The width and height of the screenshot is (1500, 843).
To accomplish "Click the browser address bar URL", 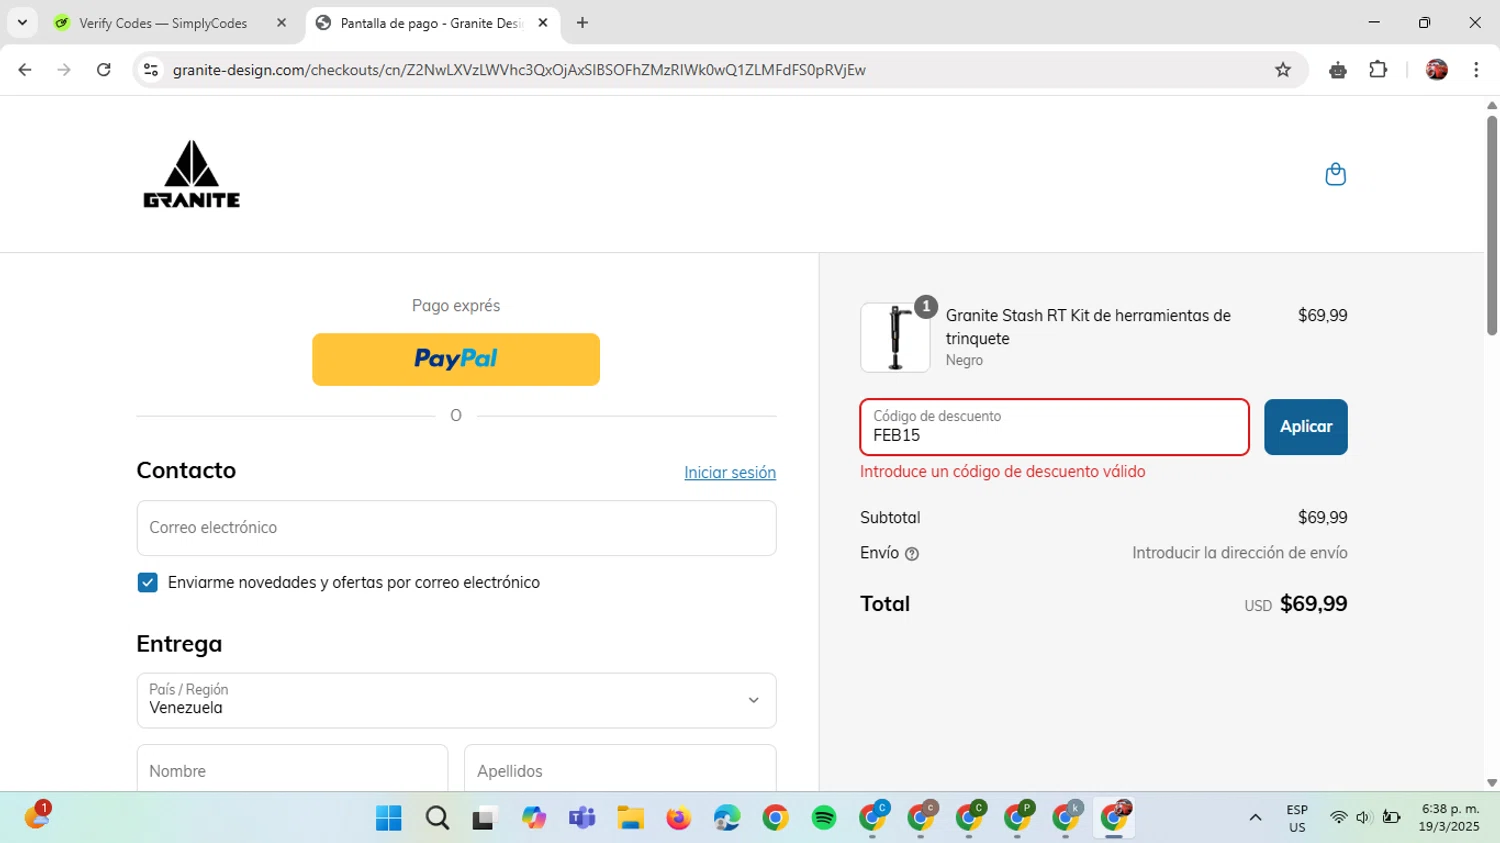I will pyautogui.click(x=519, y=70).
